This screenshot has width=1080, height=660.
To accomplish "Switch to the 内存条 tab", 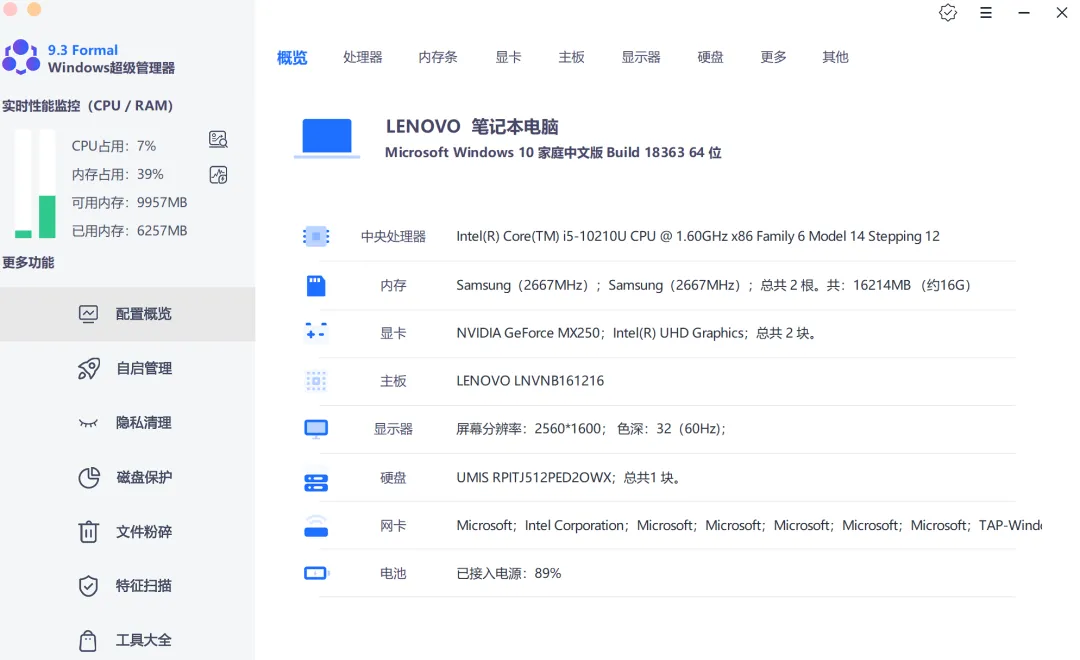I will (x=438, y=58).
